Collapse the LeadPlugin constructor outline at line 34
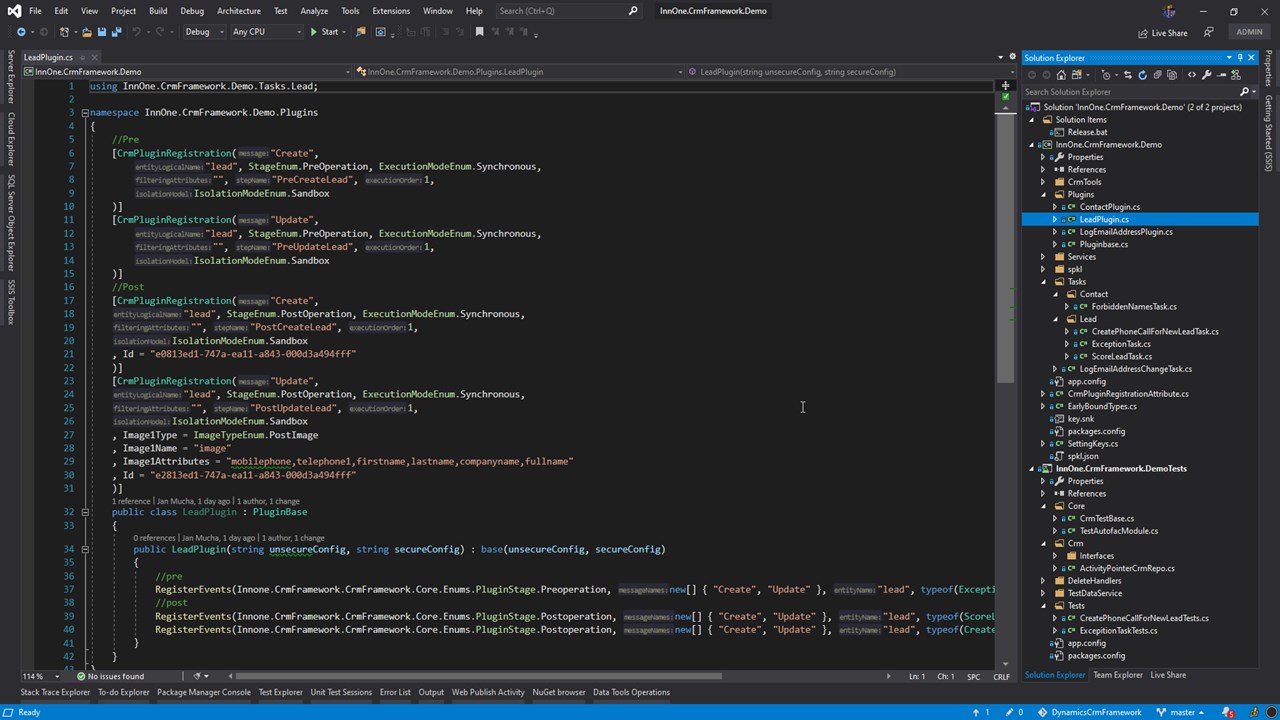 85,549
